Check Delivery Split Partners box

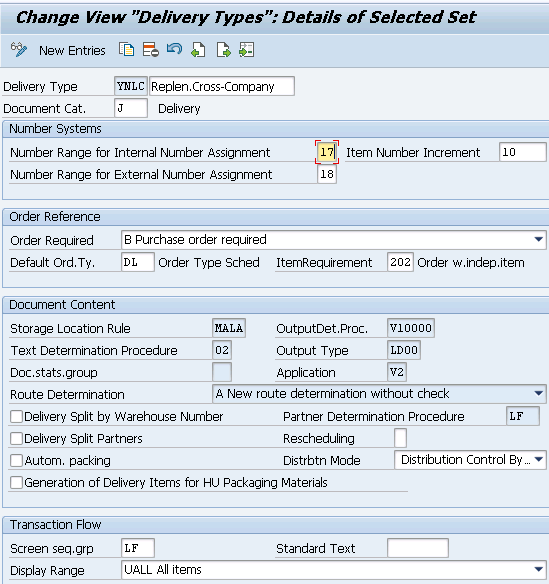click(x=16, y=438)
